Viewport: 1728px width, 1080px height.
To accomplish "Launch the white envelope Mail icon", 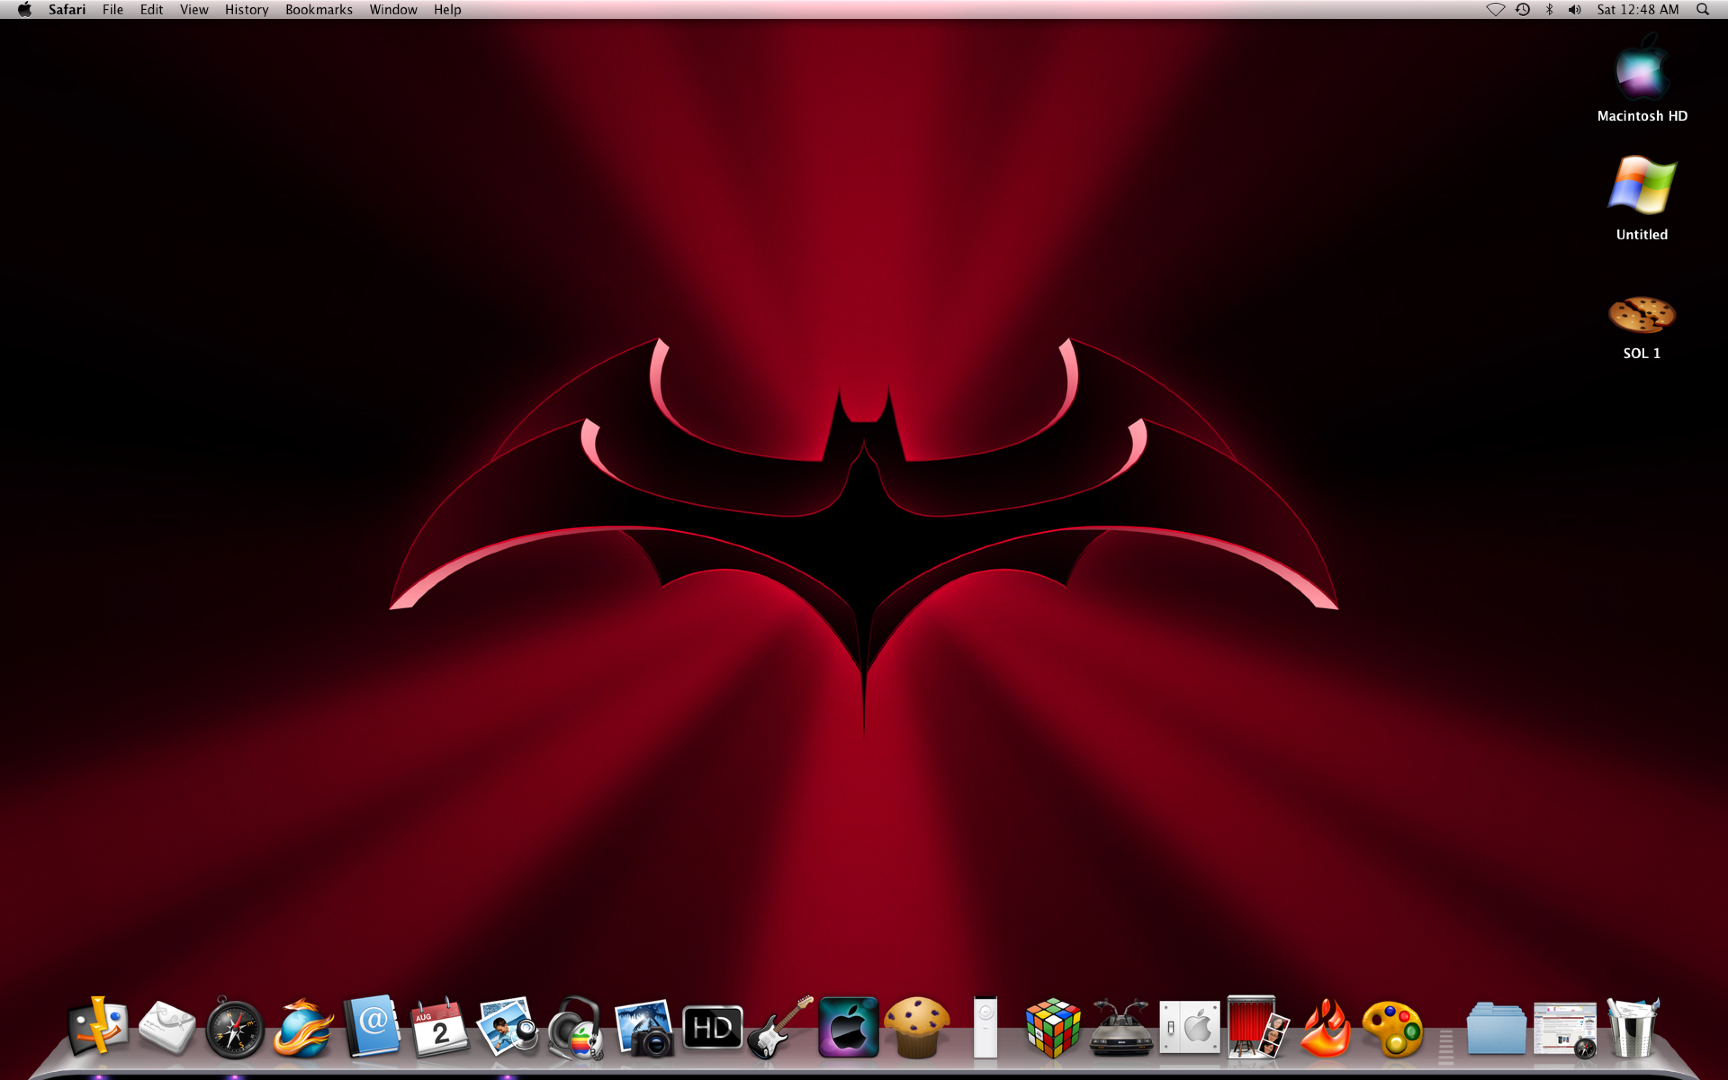I will tap(166, 1027).
